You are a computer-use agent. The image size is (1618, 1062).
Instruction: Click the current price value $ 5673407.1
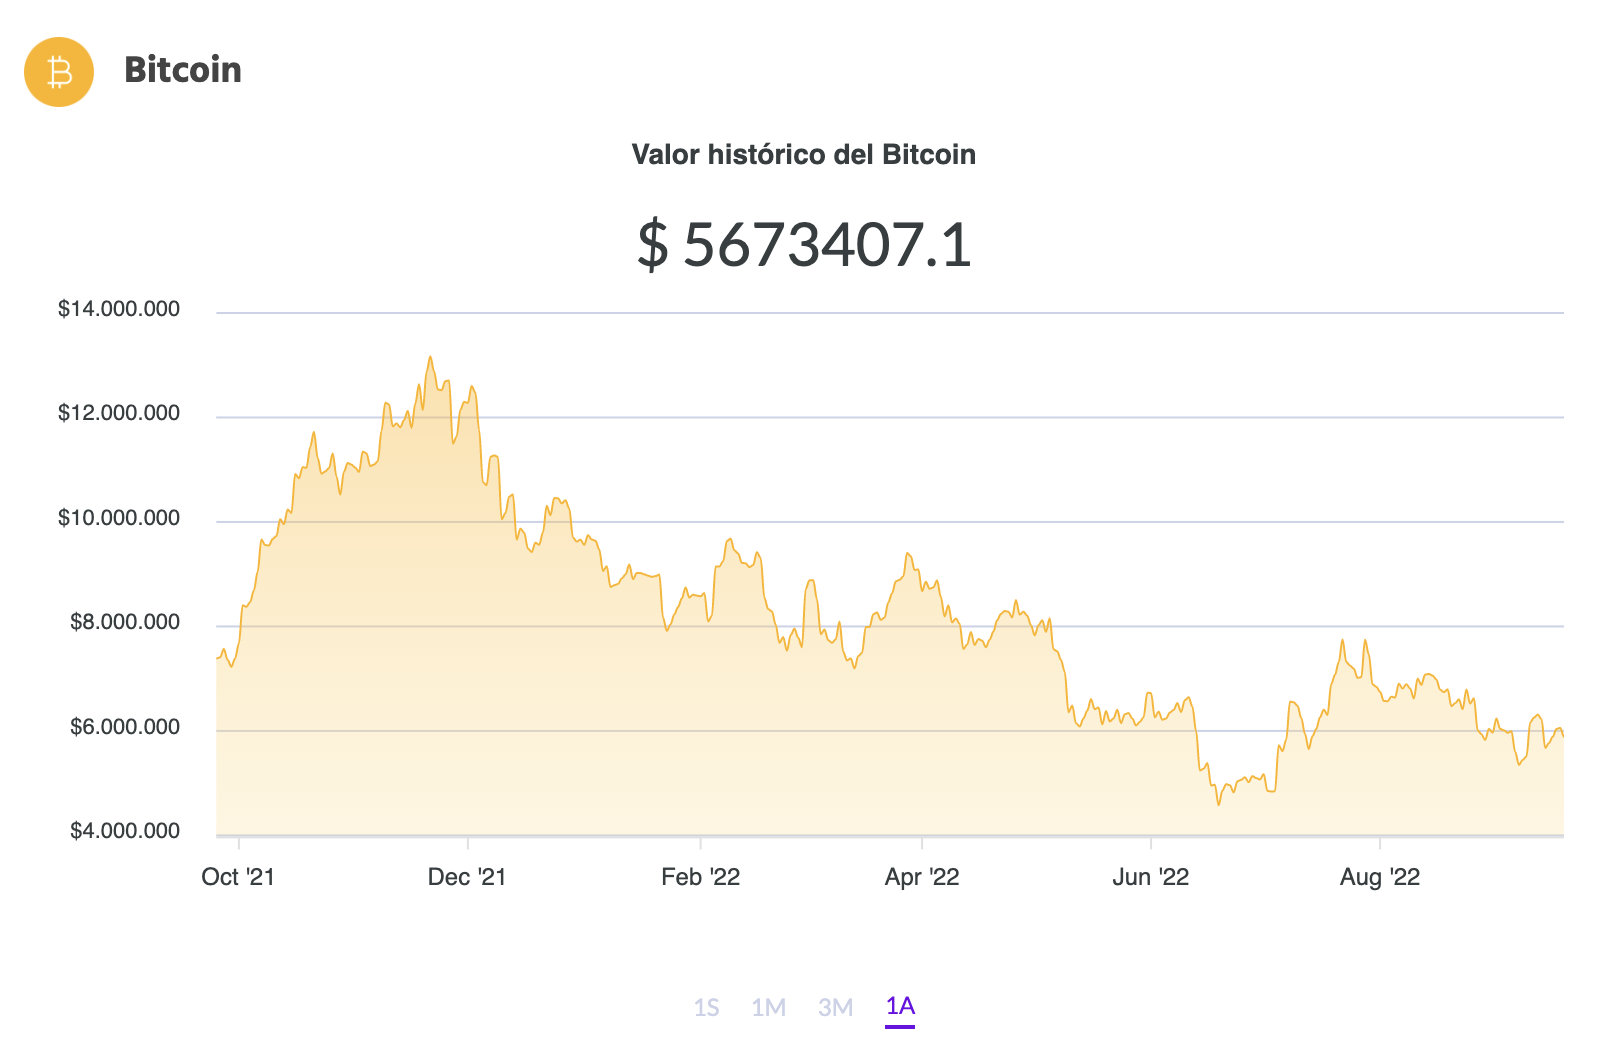point(804,244)
